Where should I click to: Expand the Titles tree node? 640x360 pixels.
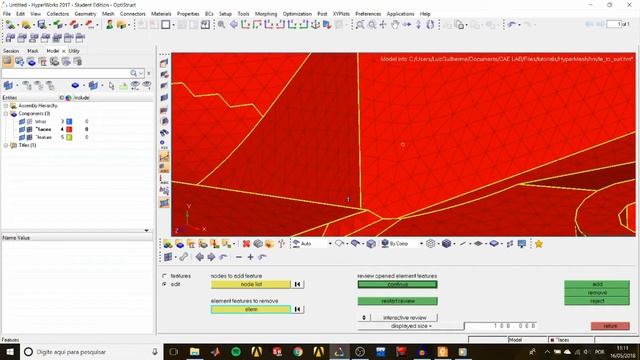pyautogui.click(x=6, y=145)
